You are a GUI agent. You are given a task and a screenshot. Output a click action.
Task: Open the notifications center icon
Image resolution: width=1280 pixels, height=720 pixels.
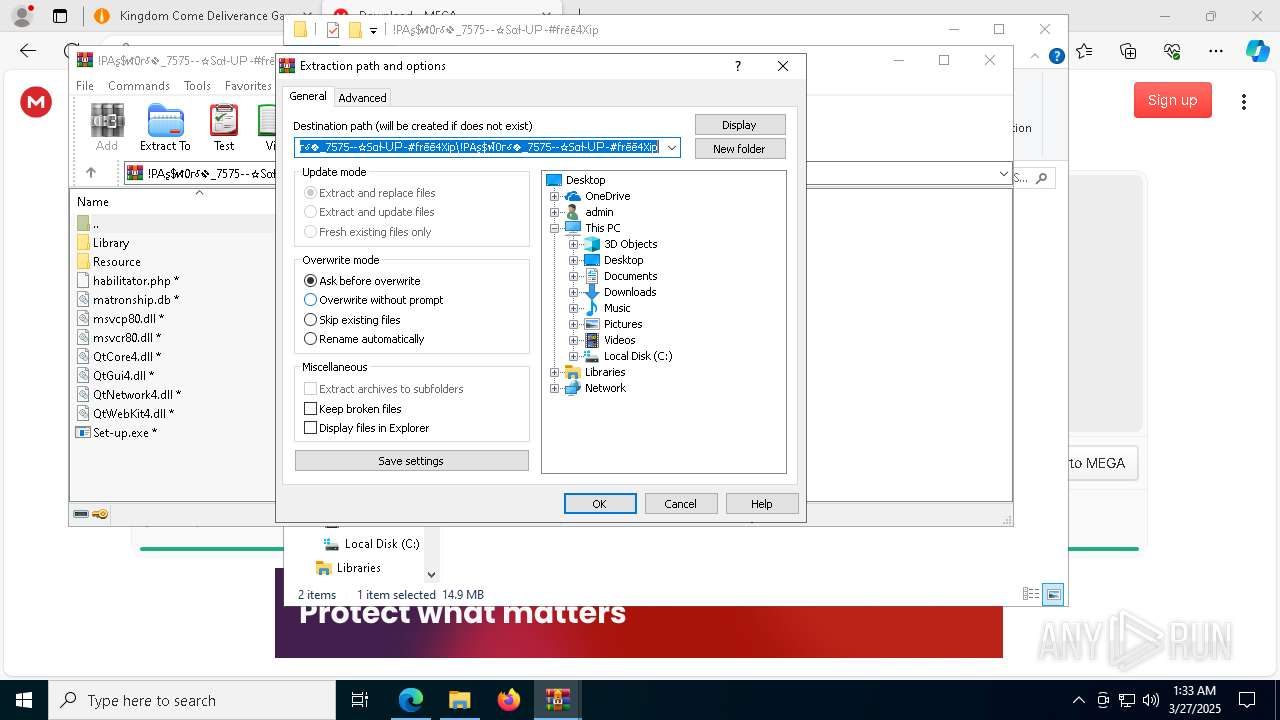click(1247, 700)
